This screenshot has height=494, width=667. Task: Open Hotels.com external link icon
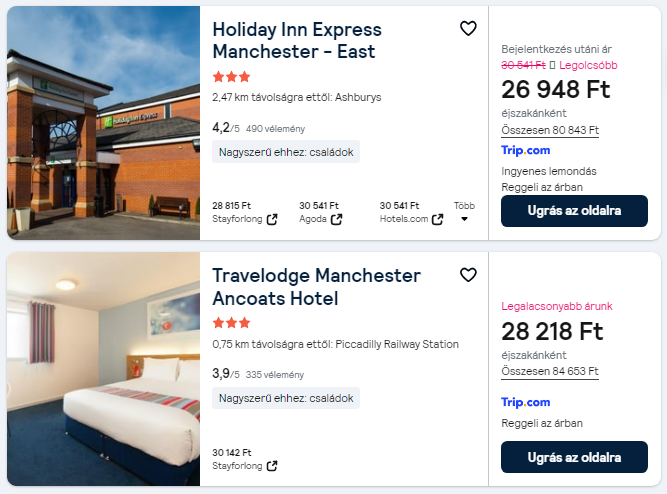(437, 219)
